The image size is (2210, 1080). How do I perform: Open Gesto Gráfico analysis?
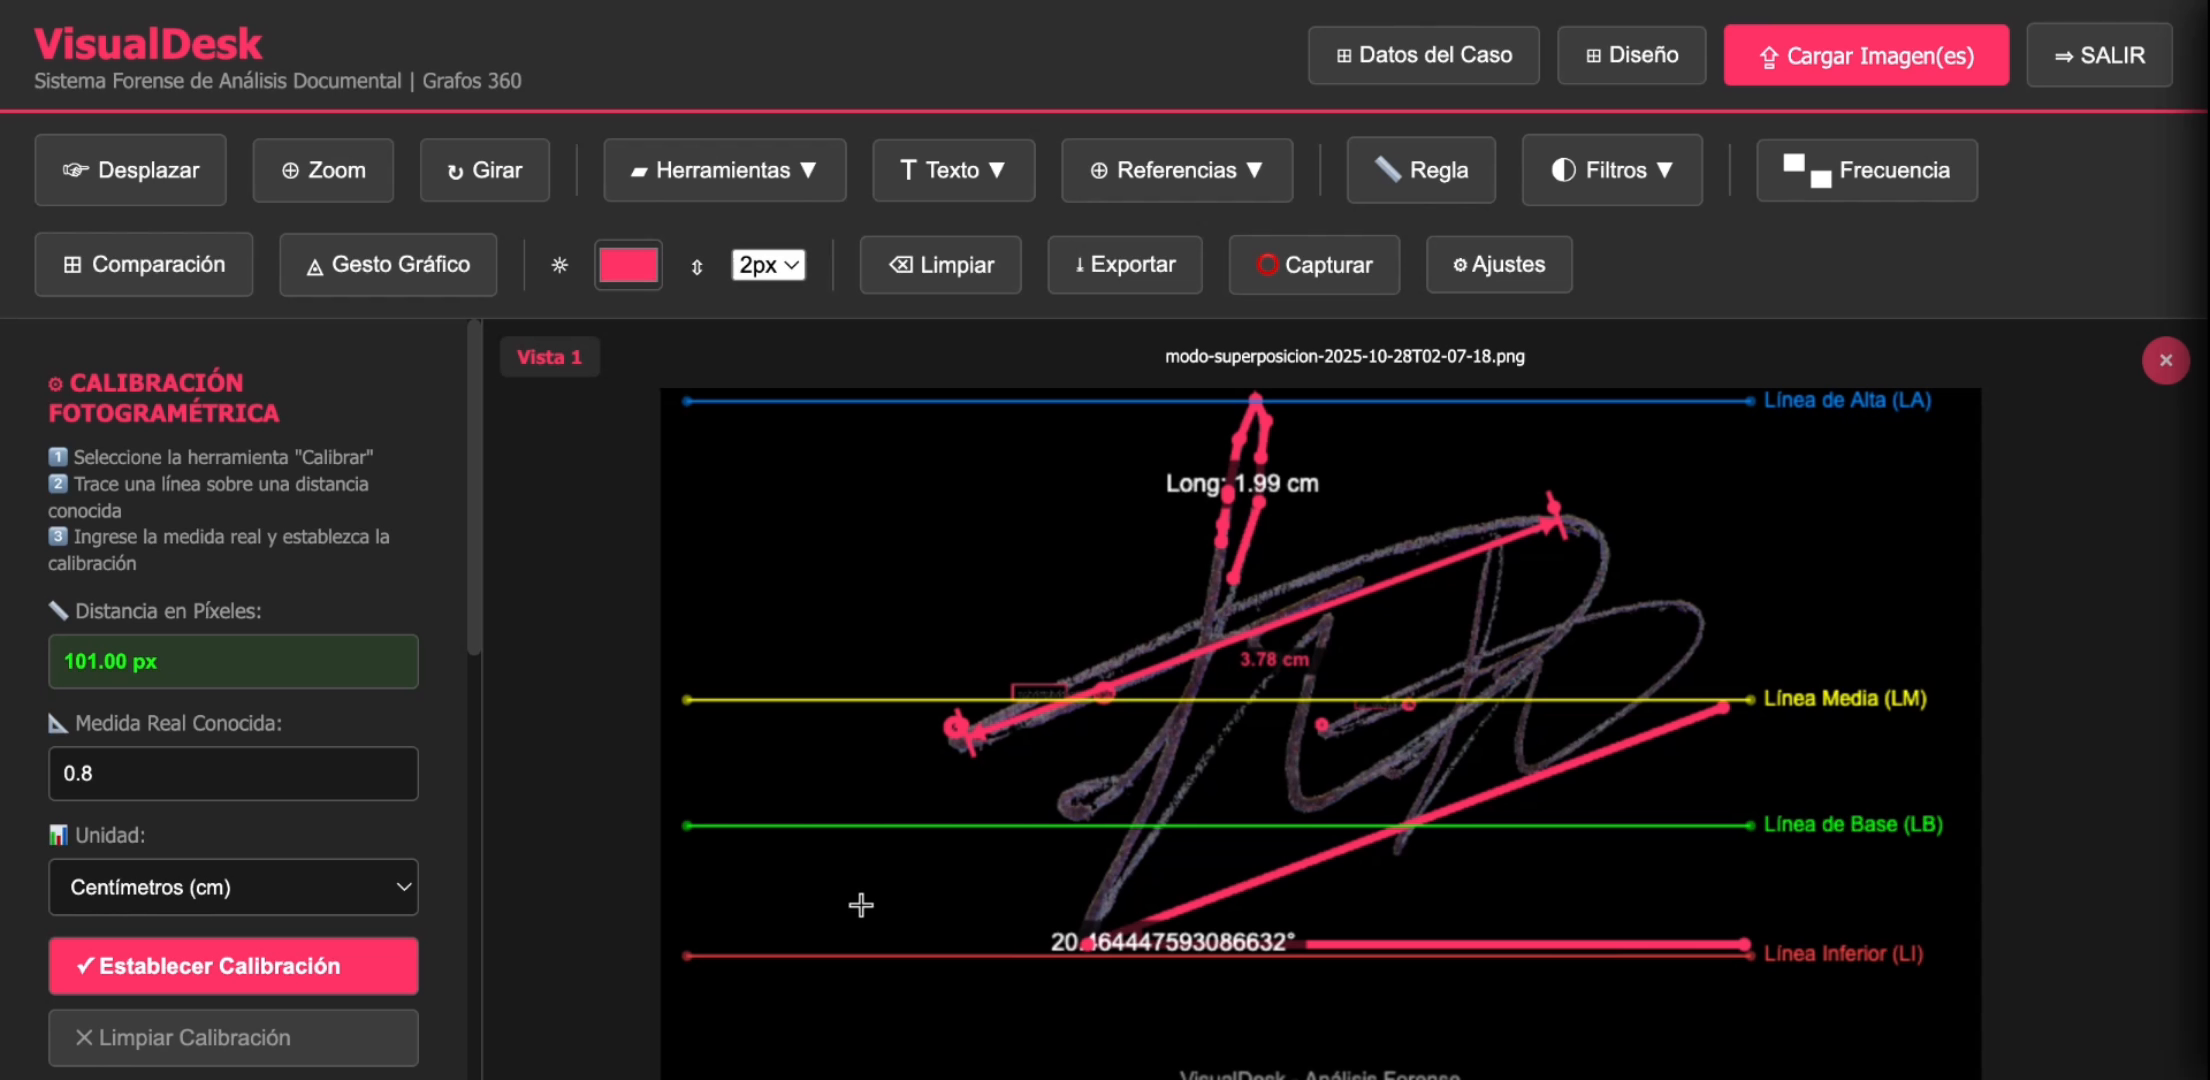388,265
